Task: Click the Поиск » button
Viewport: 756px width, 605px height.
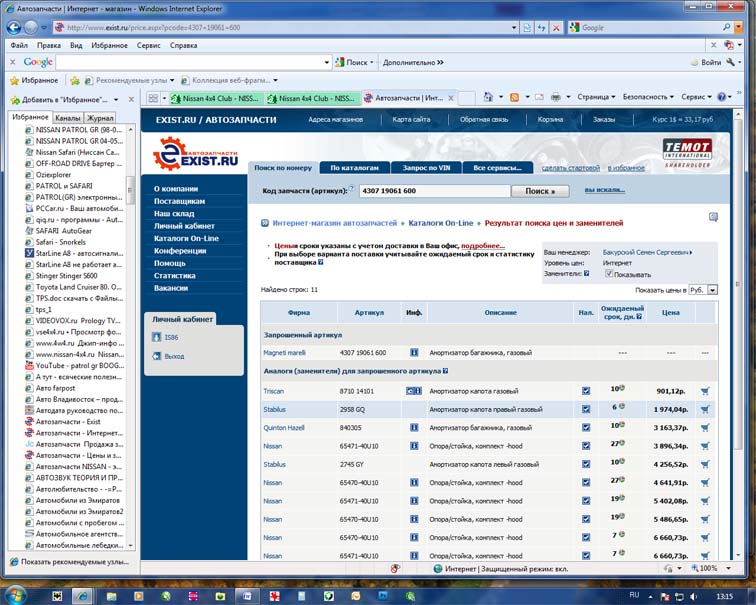Action: click(540, 191)
